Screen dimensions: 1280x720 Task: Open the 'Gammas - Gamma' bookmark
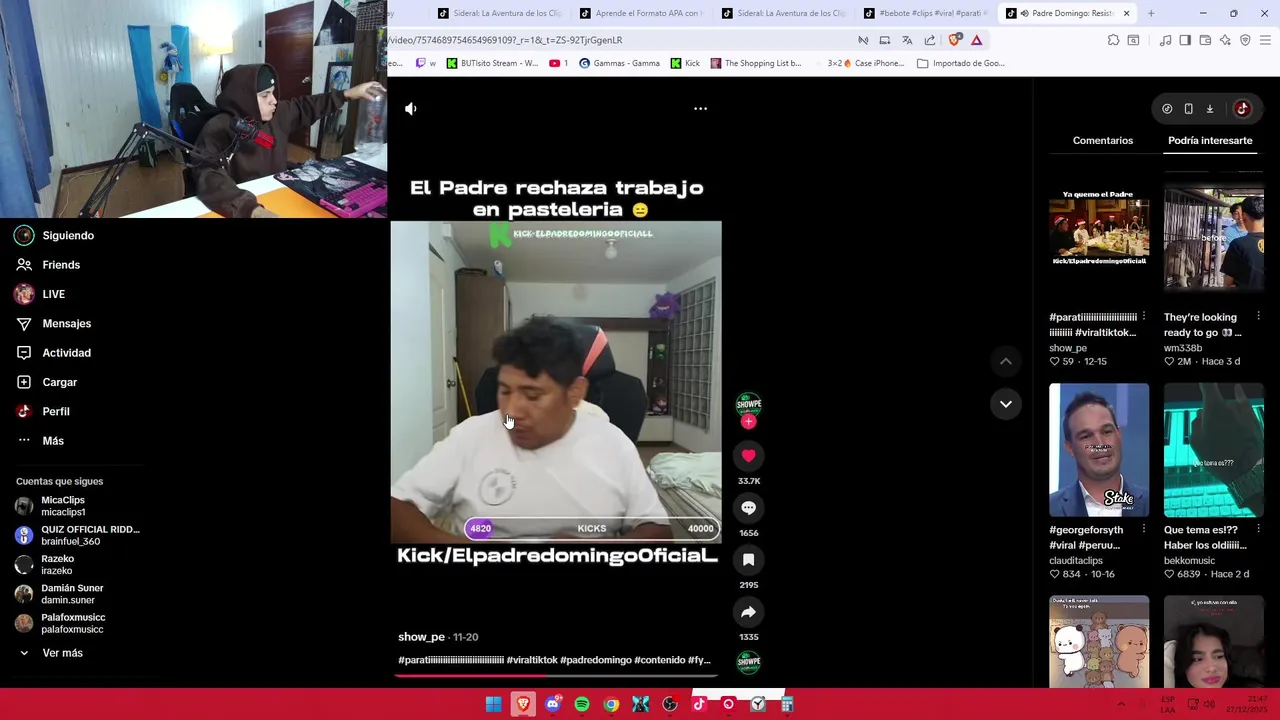click(x=619, y=63)
